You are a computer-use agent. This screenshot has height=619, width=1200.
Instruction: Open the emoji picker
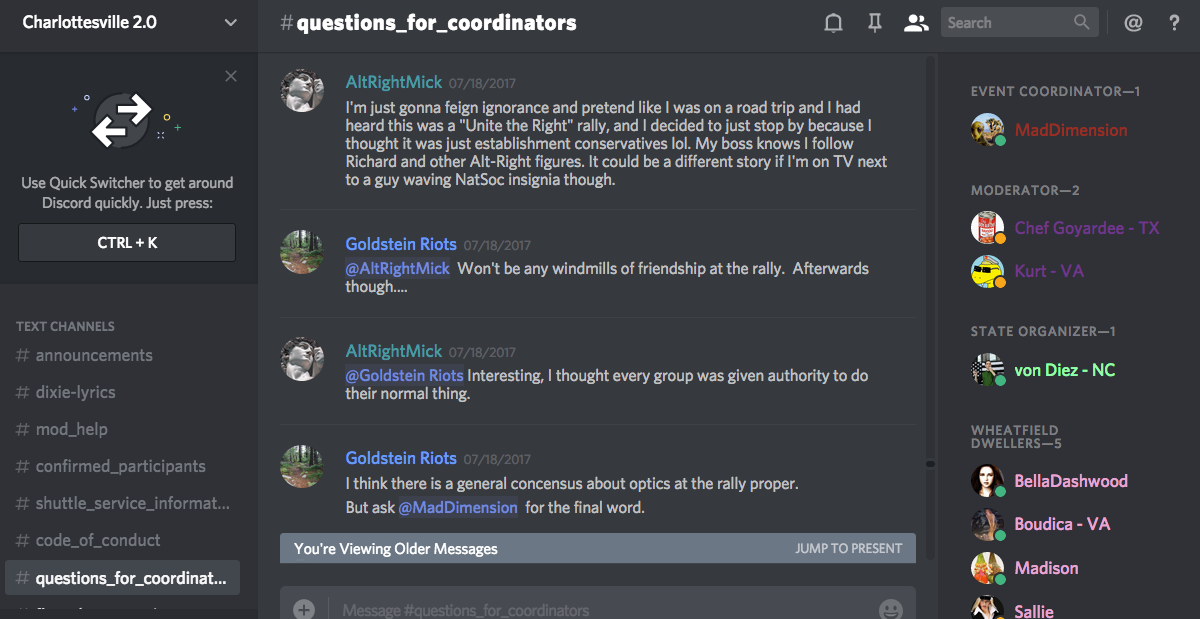click(890, 609)
